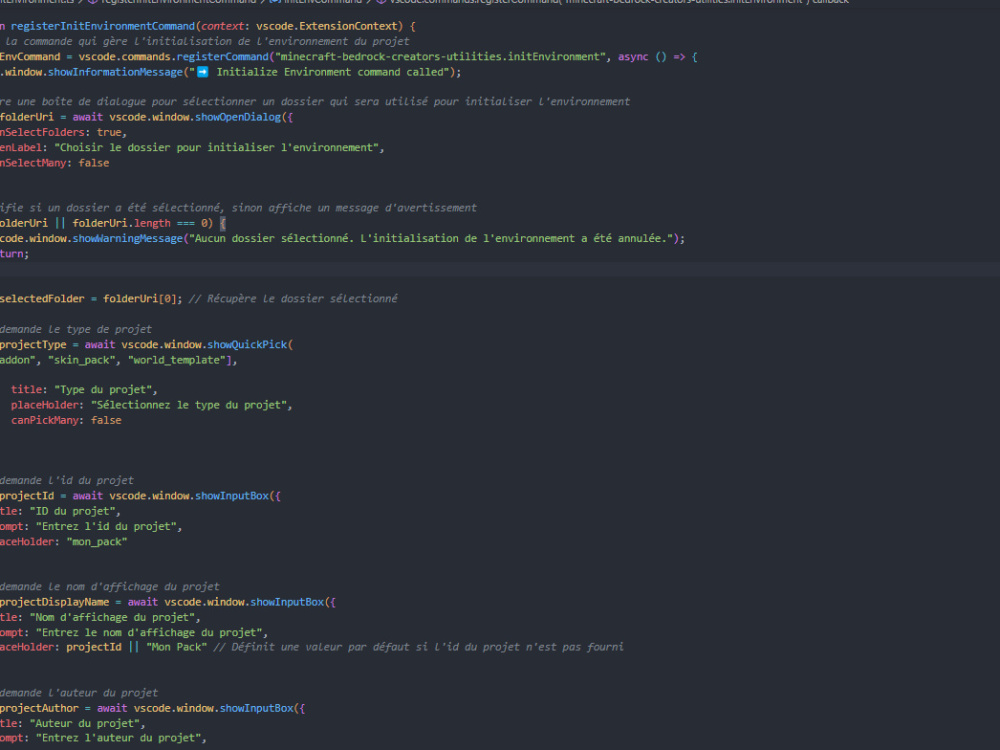Click the true value after nSelectFolders
This screenshot has width=1000, height=750.
(109, 133)
